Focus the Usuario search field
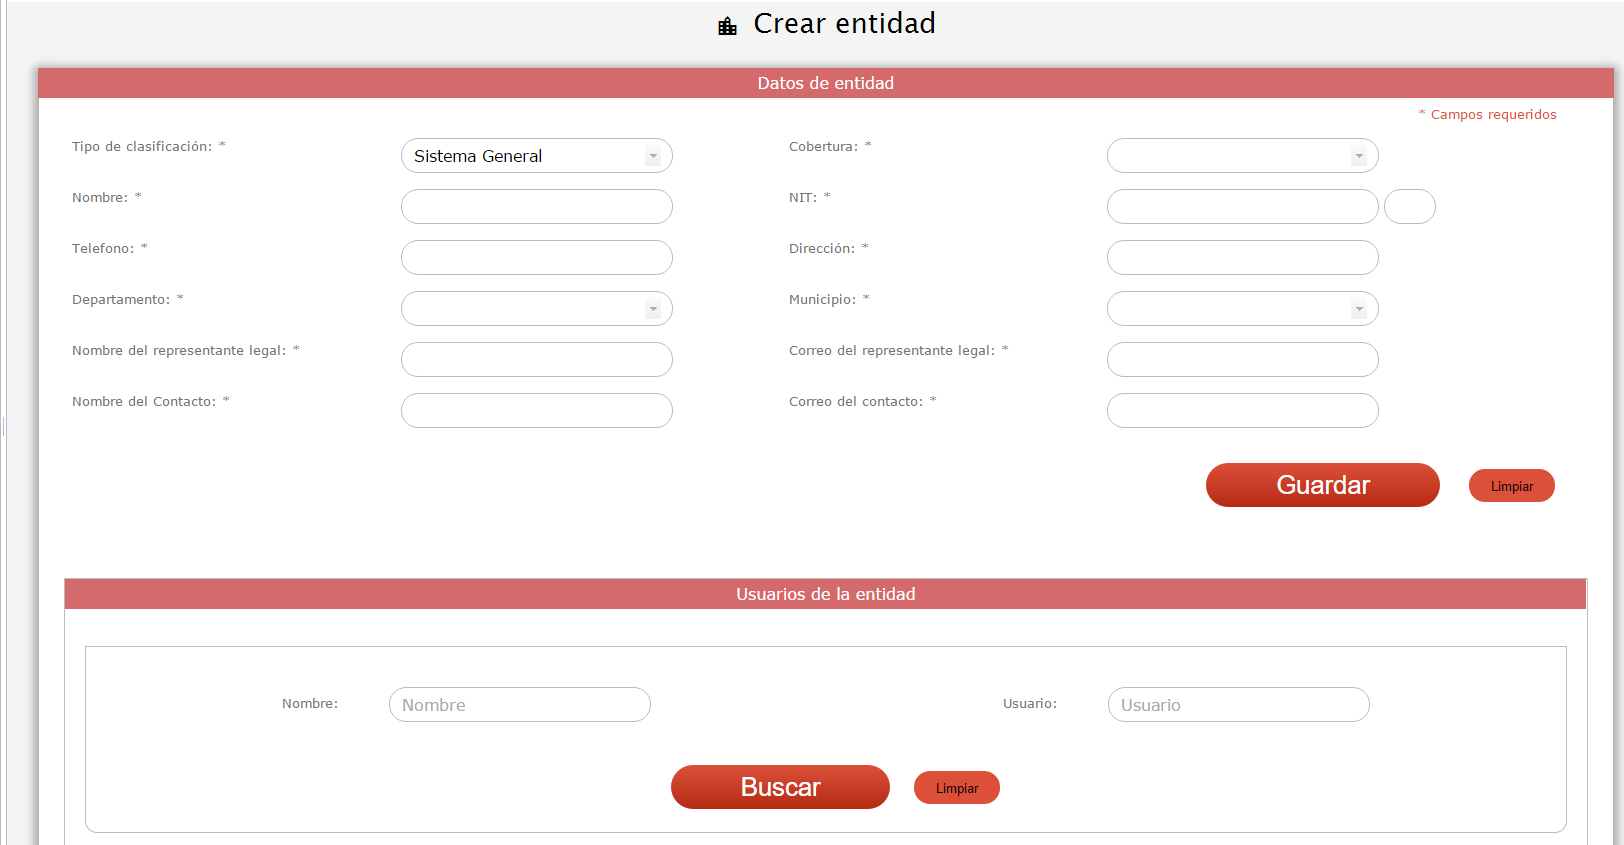1624x845 pixels. pos(1238,705)
